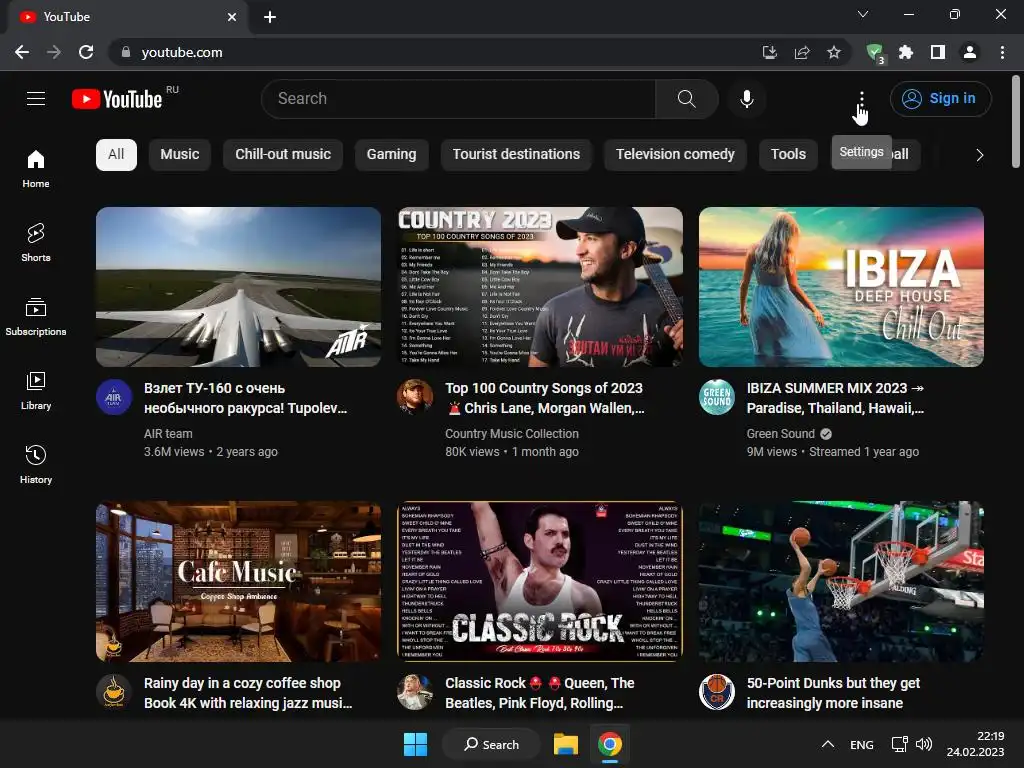Open File Explorer from the taskbar

coord(566,744)
